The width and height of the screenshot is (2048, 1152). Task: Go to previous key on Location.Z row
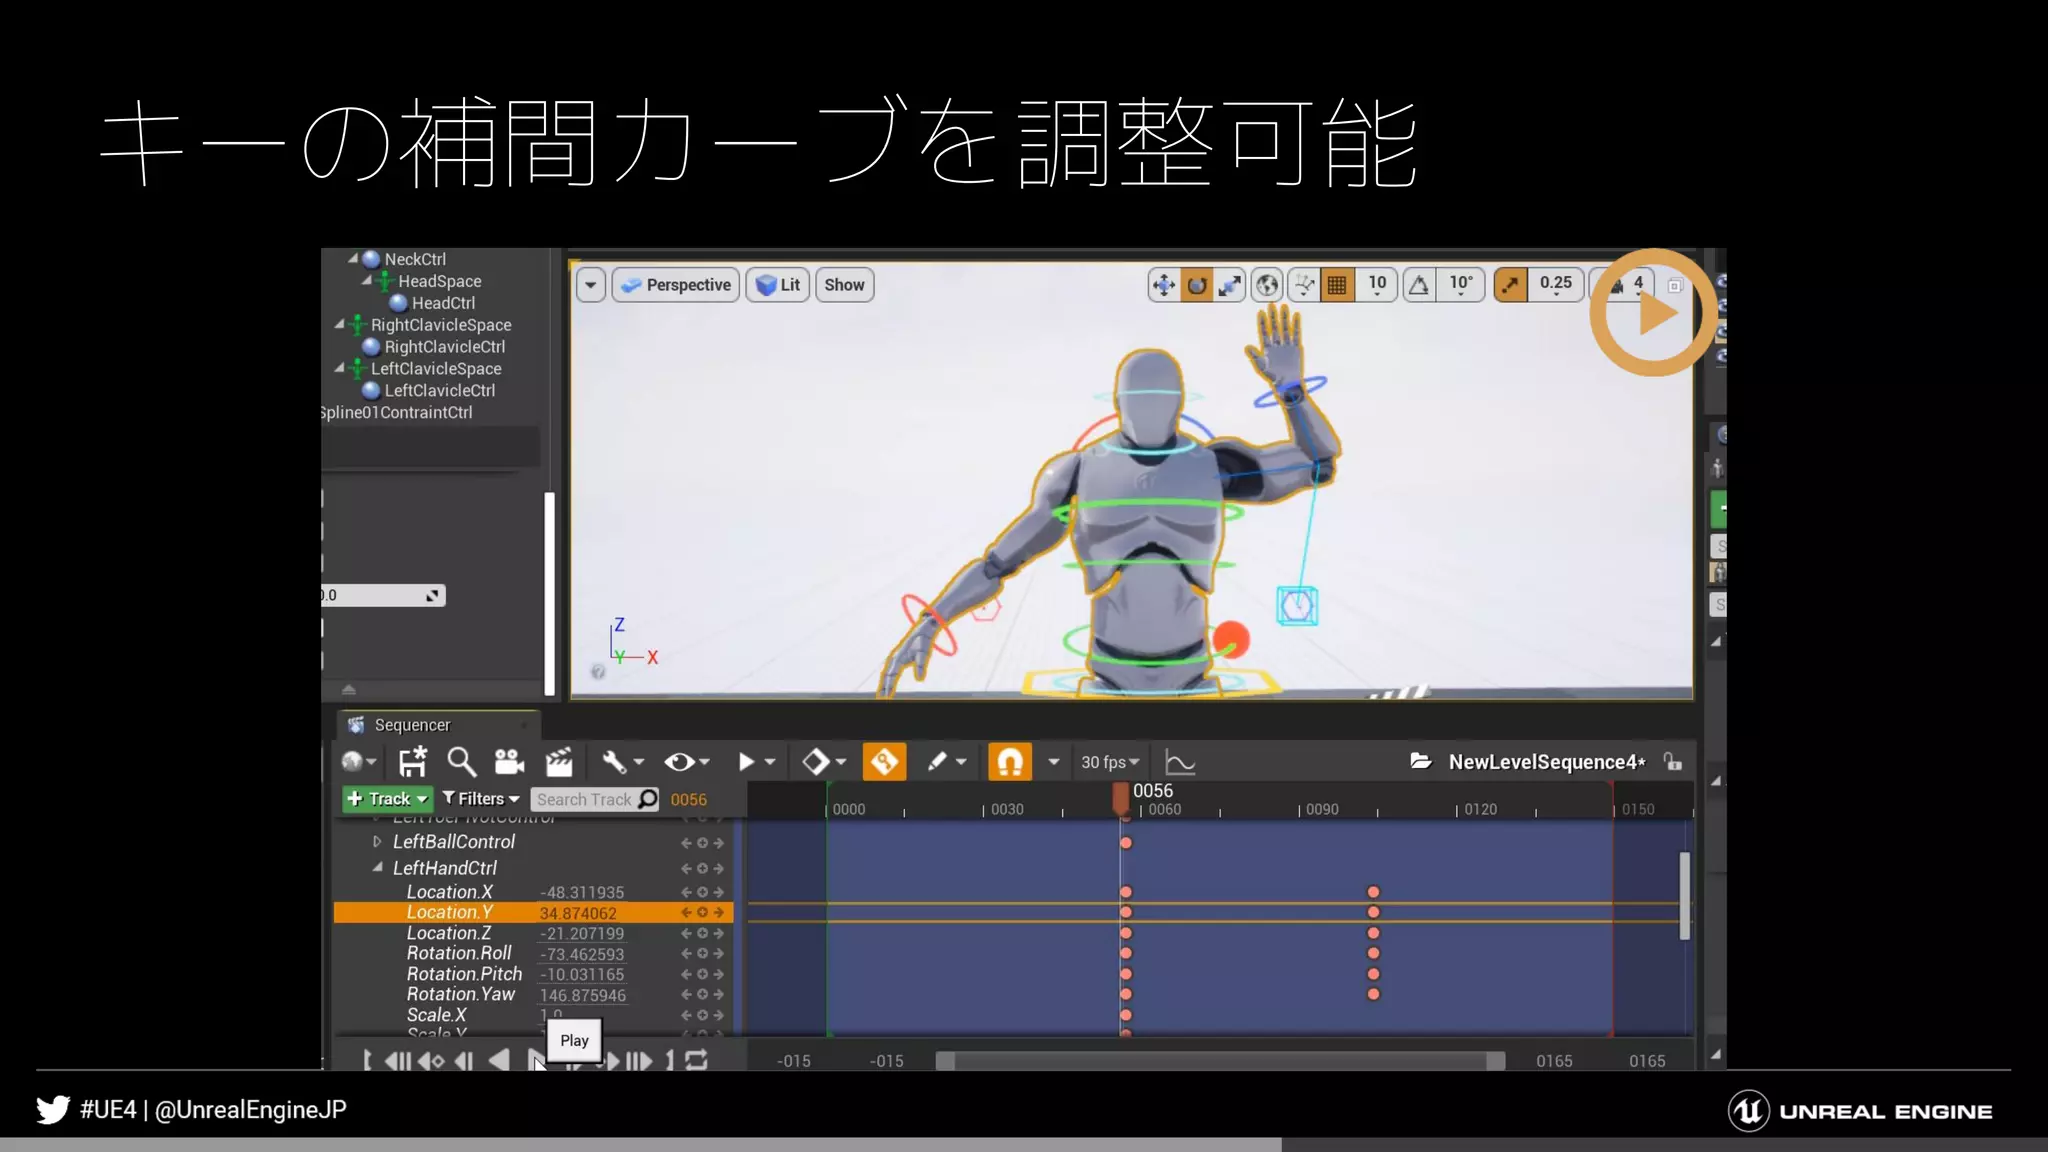coord(686,933)
